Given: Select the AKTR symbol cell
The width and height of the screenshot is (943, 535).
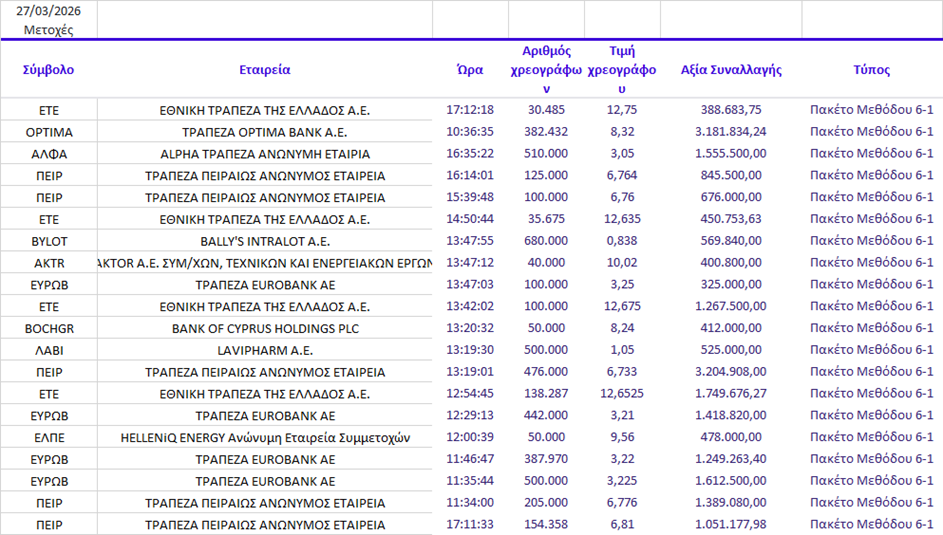Looking at the screenshot, I should tap(49, 263).
